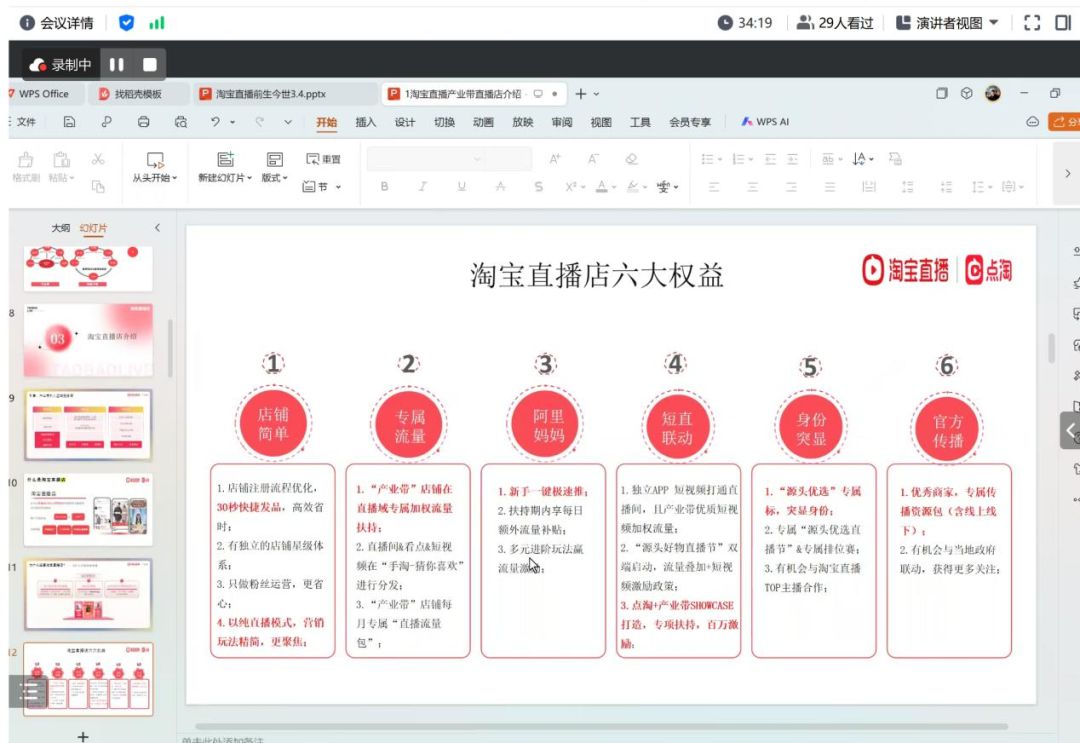Toggle the meeting side panel icon
Viewport: 1080px width, 743px height.
click(x=1063, y=23)
